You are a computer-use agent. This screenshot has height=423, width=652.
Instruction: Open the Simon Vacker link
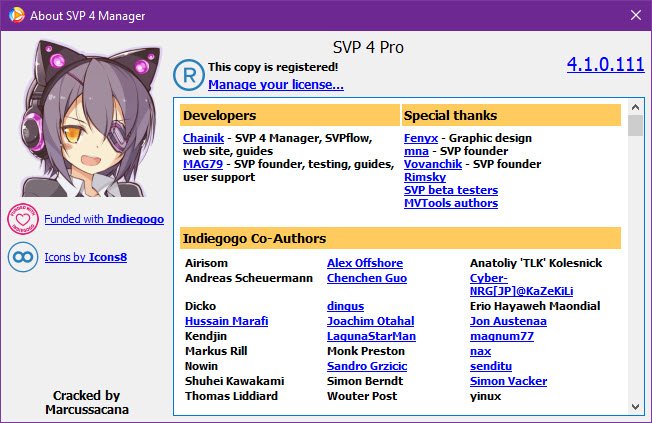[508, 381]
